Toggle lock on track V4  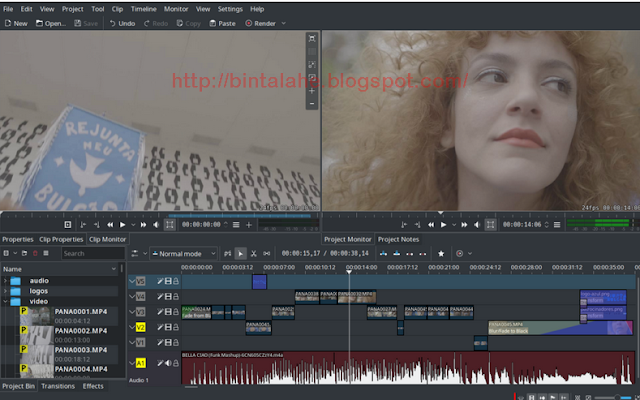[176, 297]
